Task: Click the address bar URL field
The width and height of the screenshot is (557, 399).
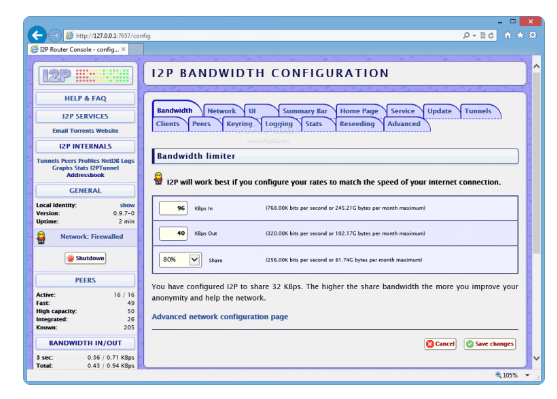Action: tap(263, 36)
